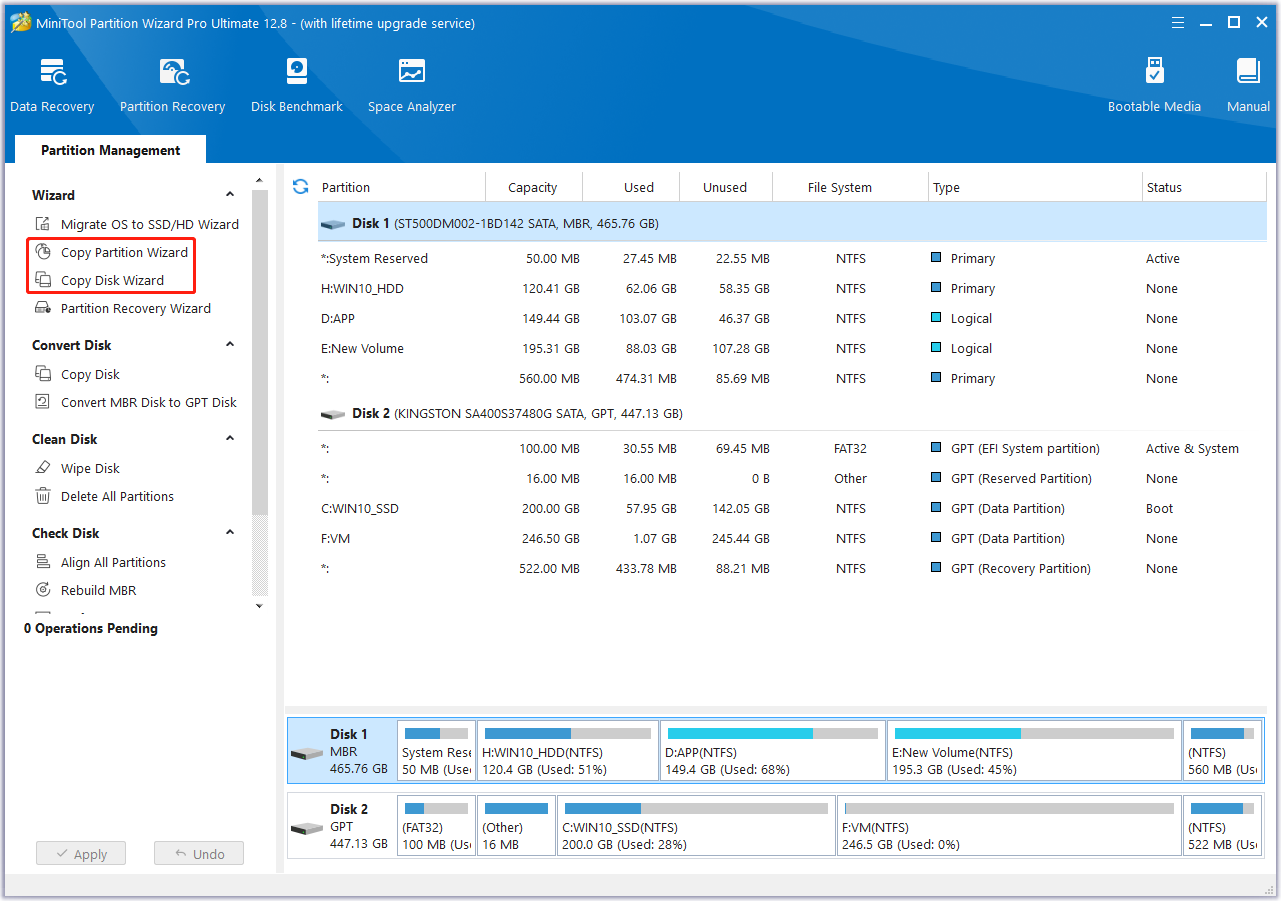Select the Disk 1 header row in list

pyautogui.click(x=792, y=223)
